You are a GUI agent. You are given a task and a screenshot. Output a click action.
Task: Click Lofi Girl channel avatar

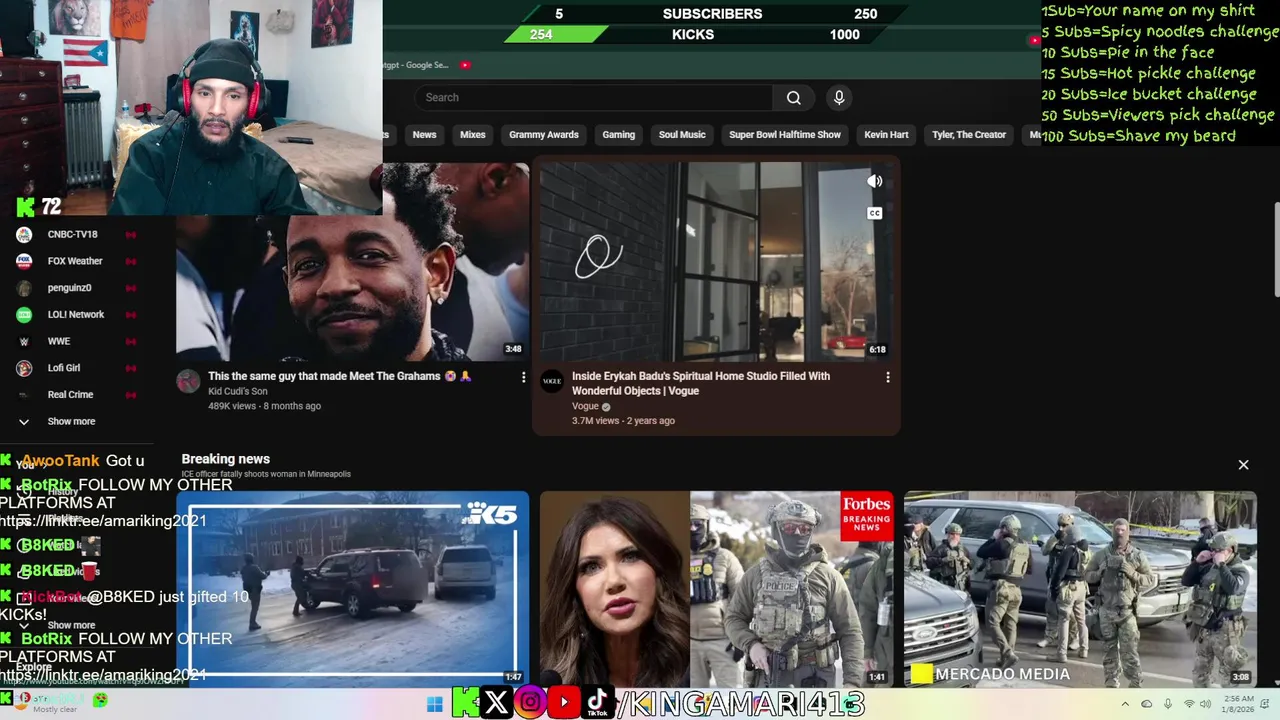(24, 368)
